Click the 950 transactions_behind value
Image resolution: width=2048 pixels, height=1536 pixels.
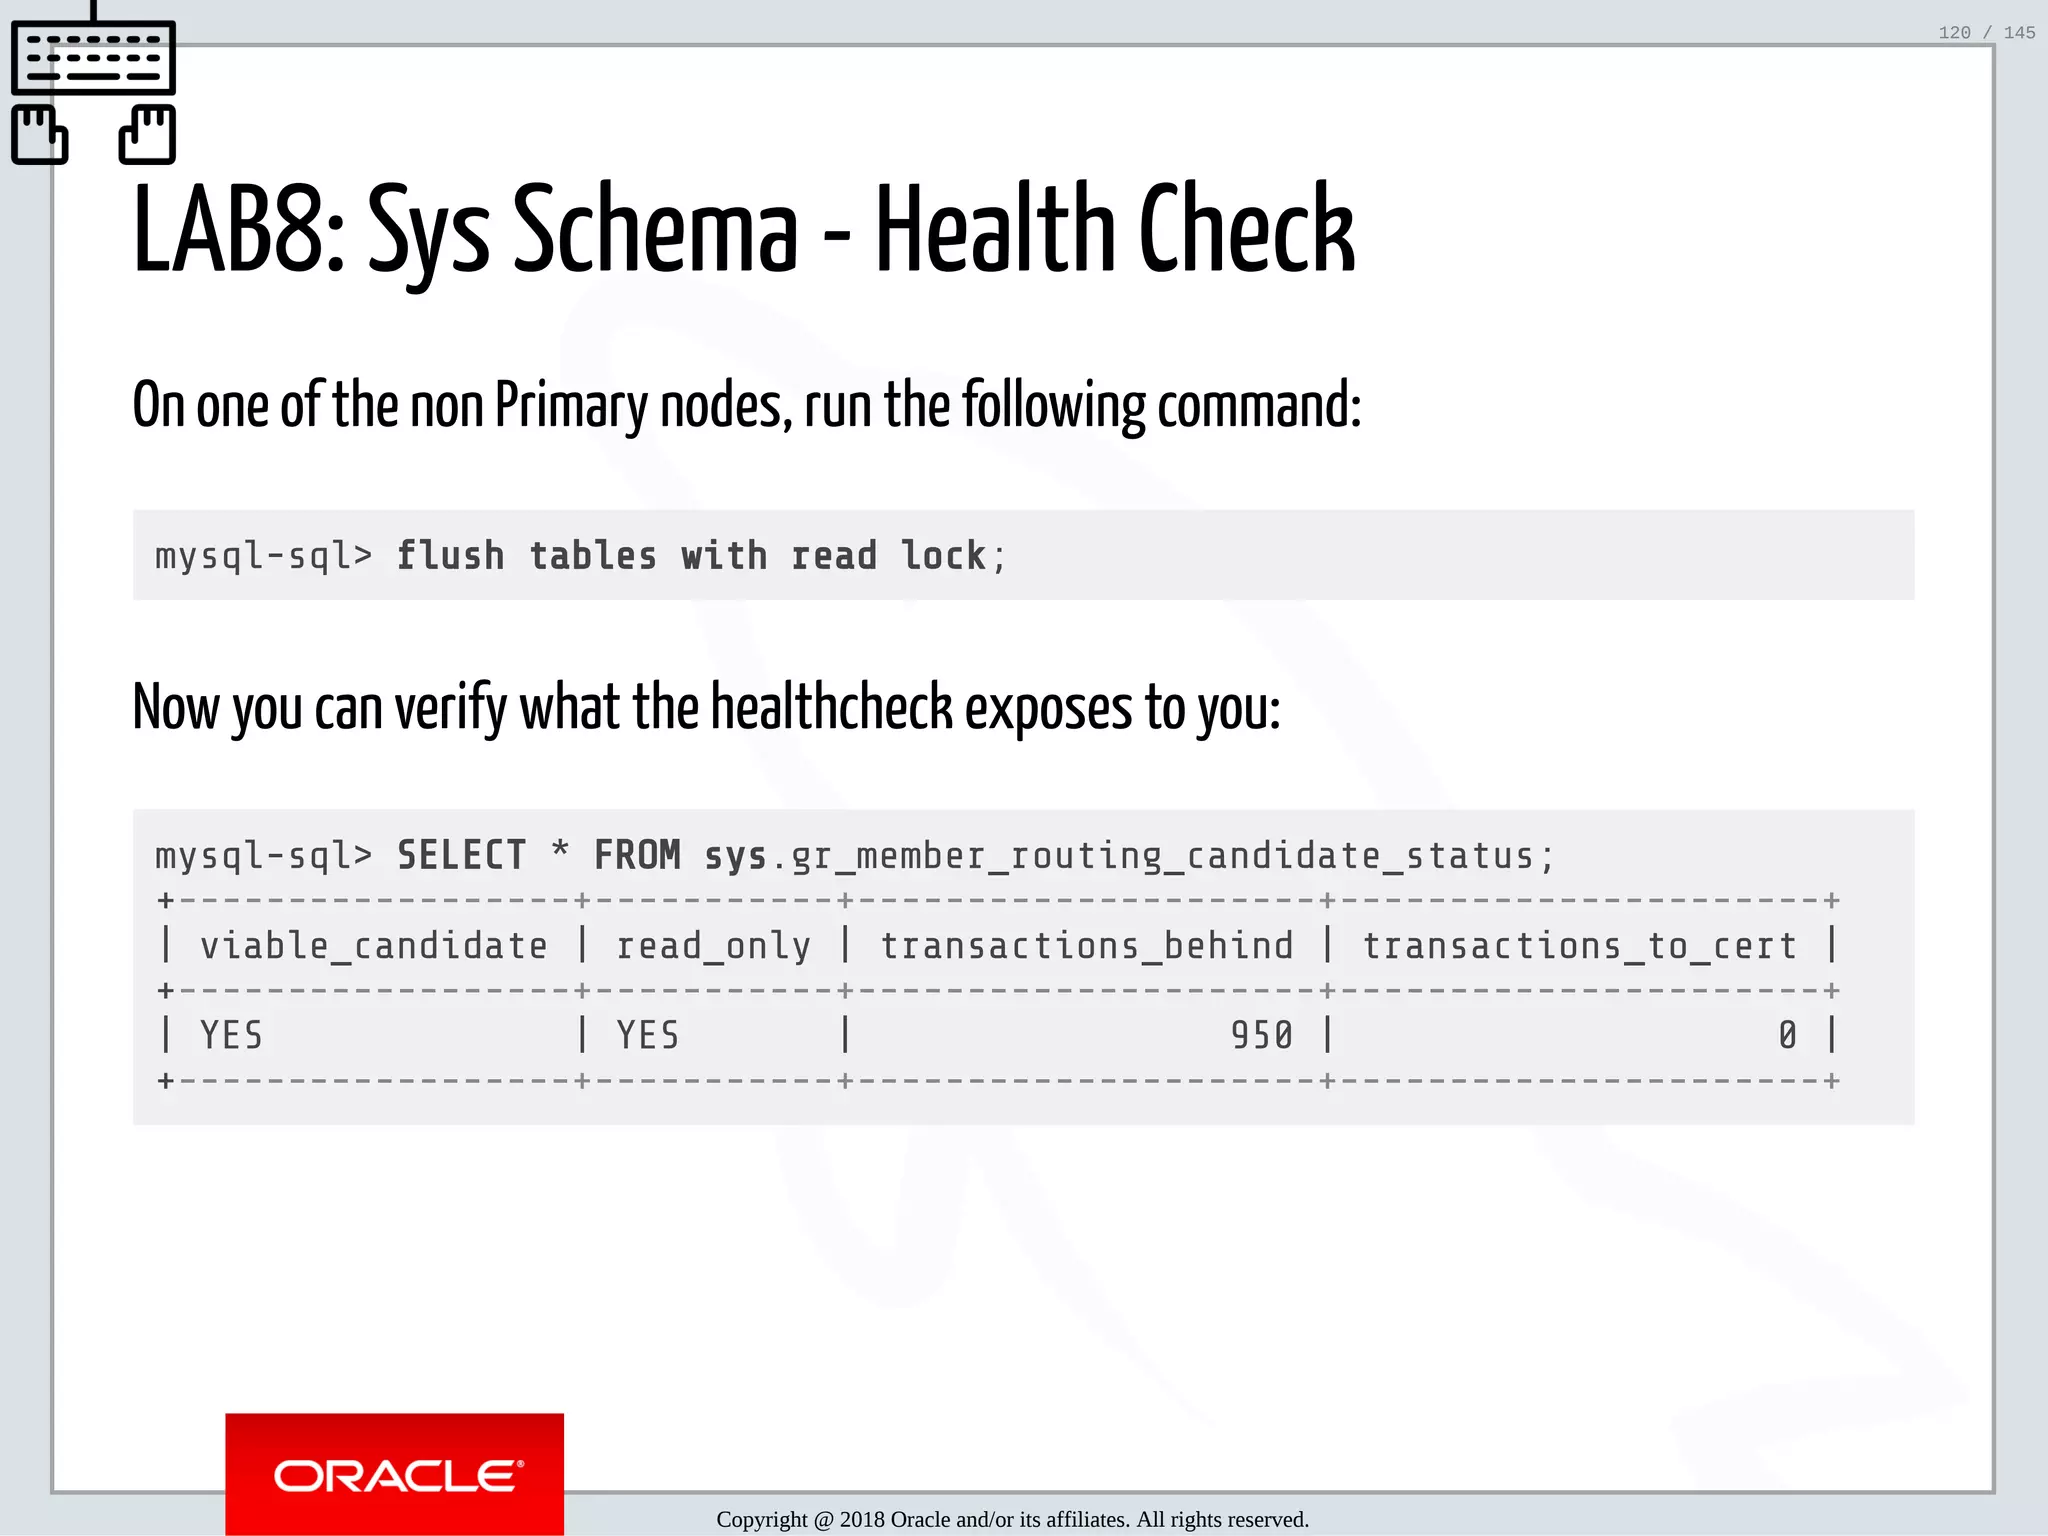[1262, 1035]
